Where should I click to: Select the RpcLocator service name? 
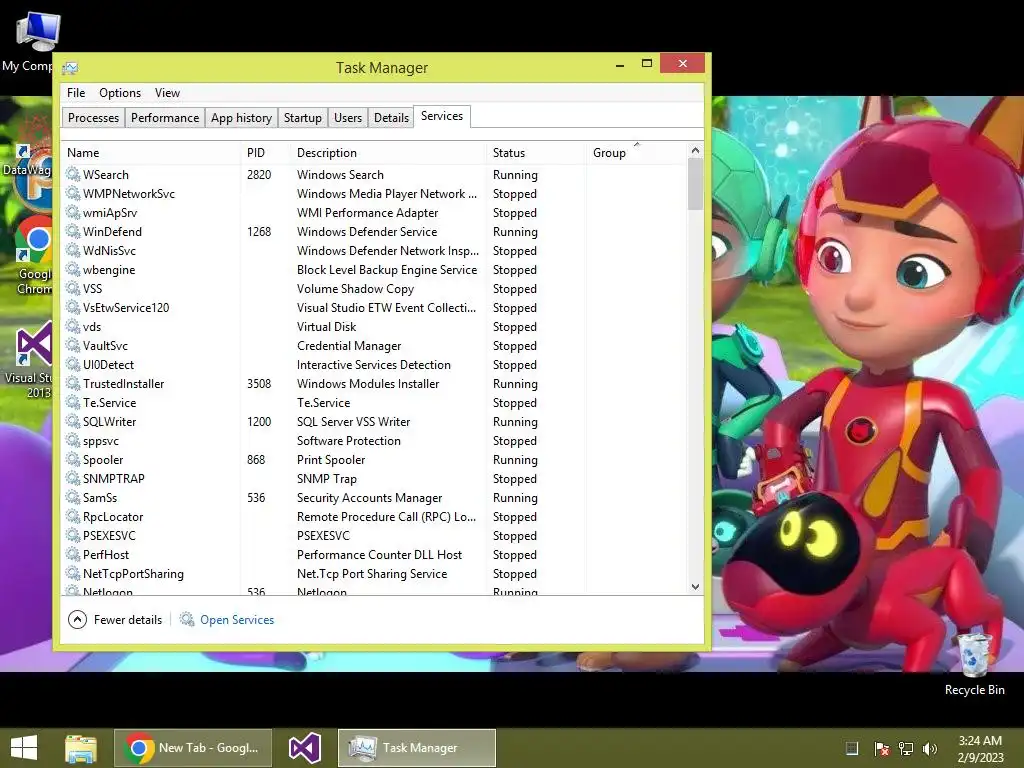tap(112, 517)
